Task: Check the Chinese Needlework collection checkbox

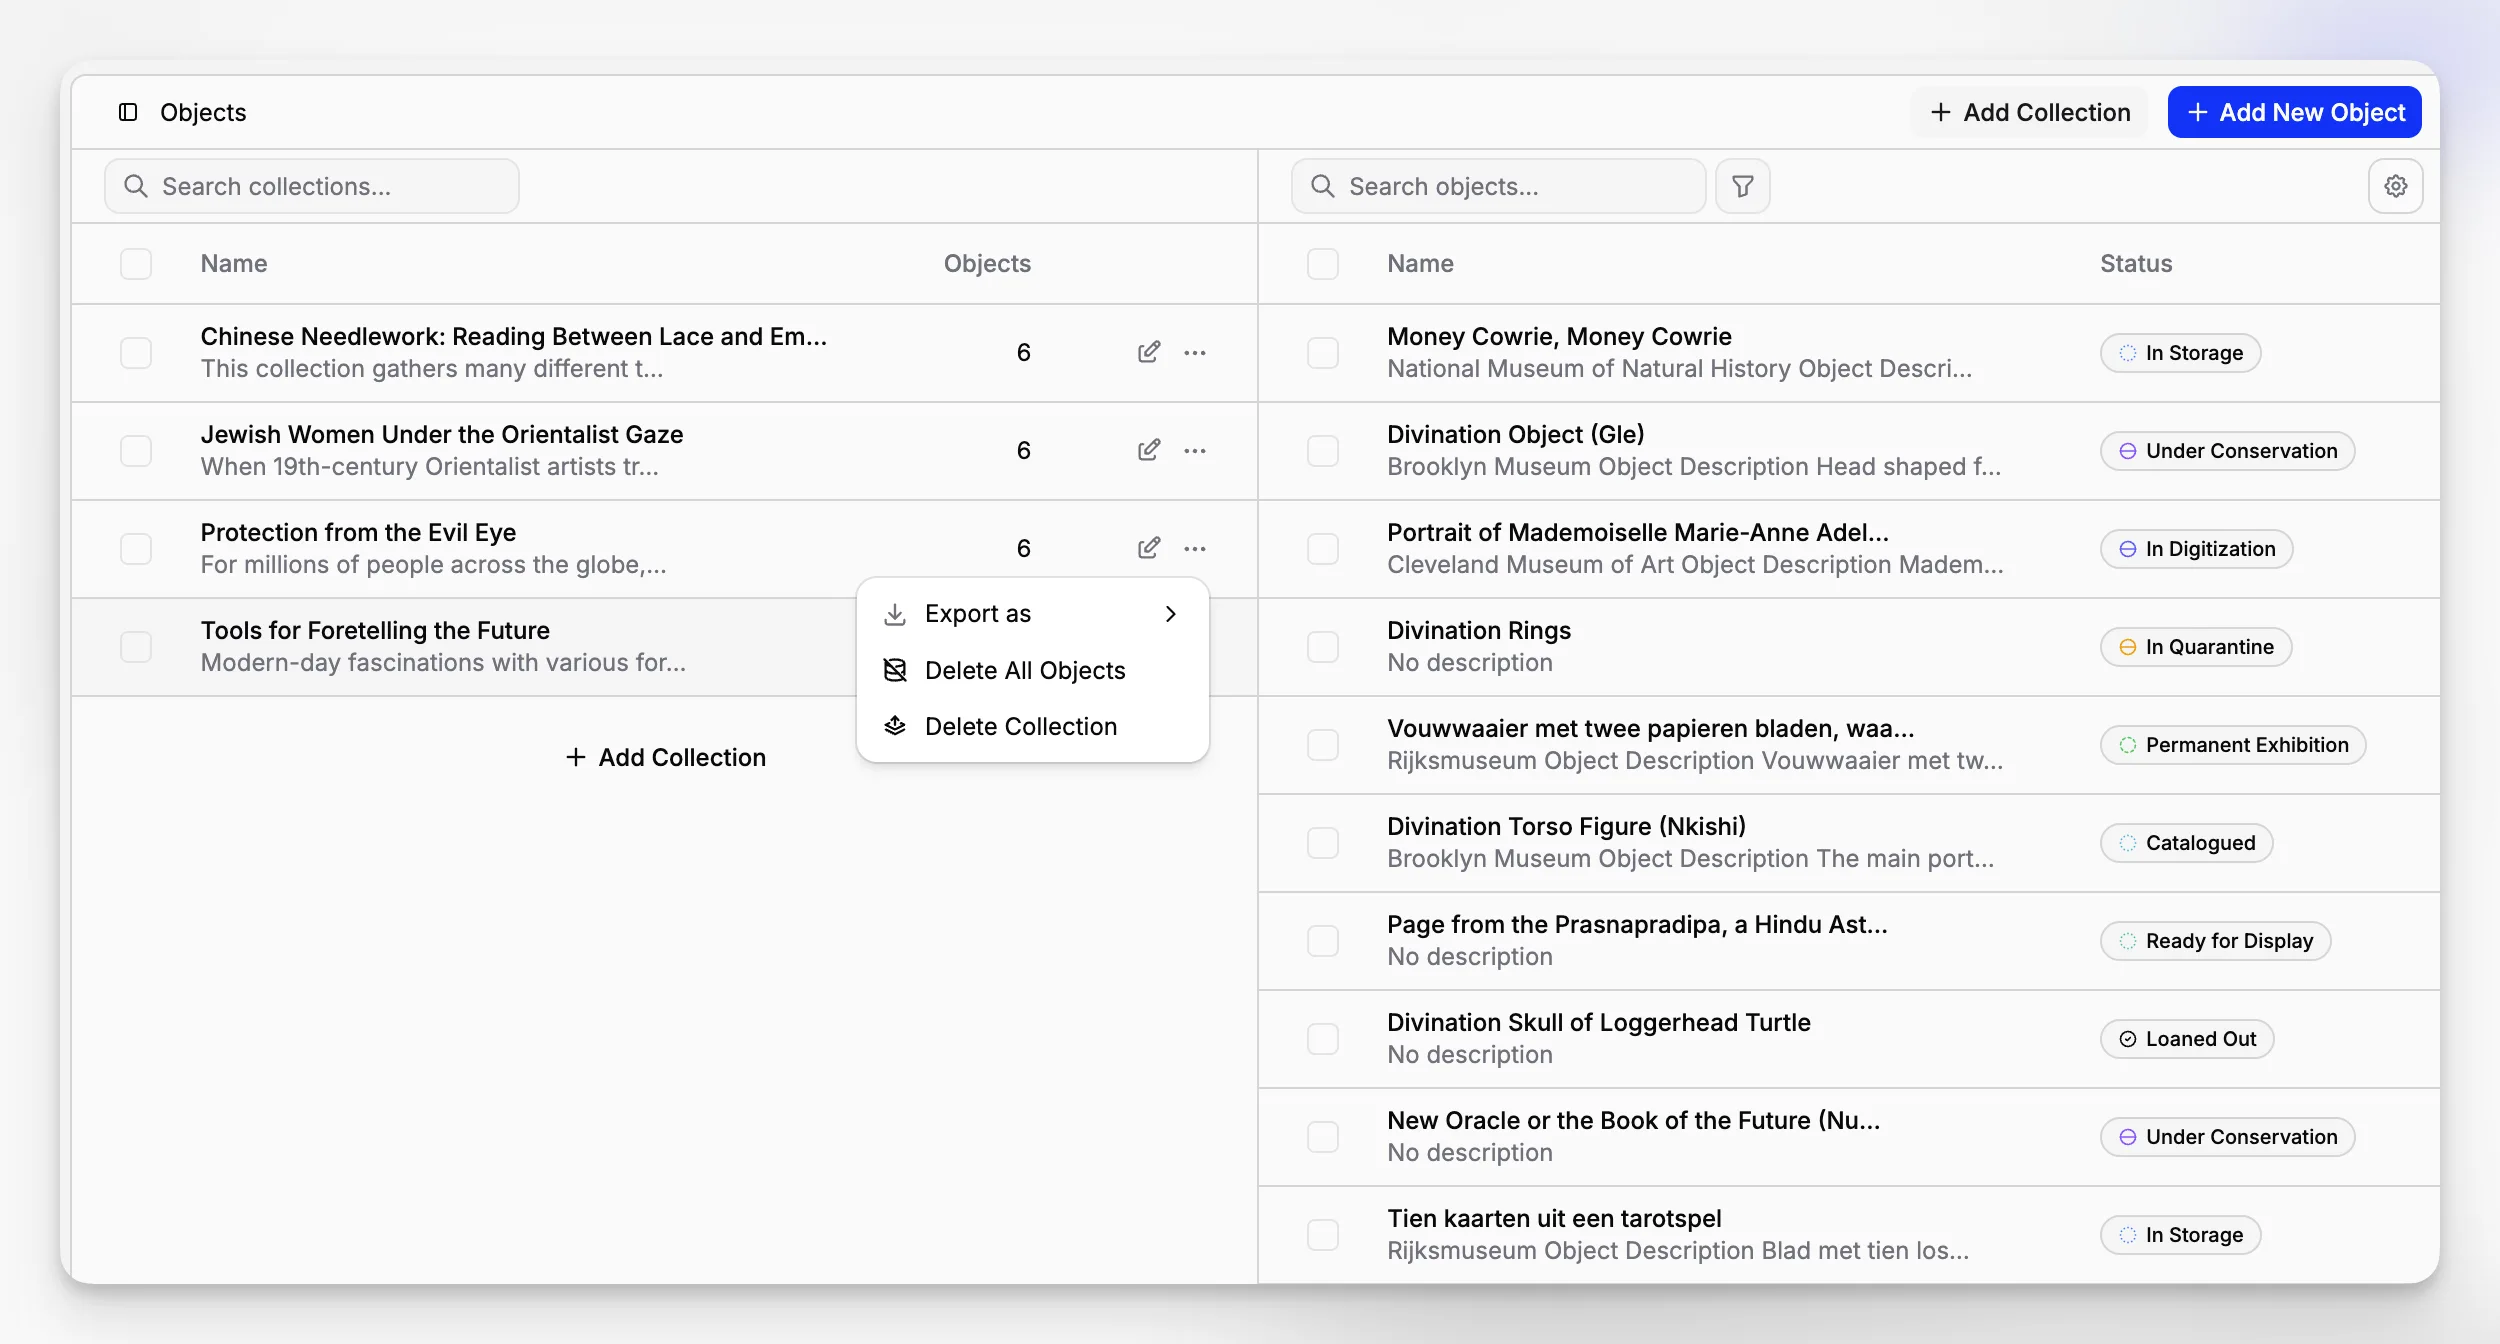Action: tap(136, 353)
